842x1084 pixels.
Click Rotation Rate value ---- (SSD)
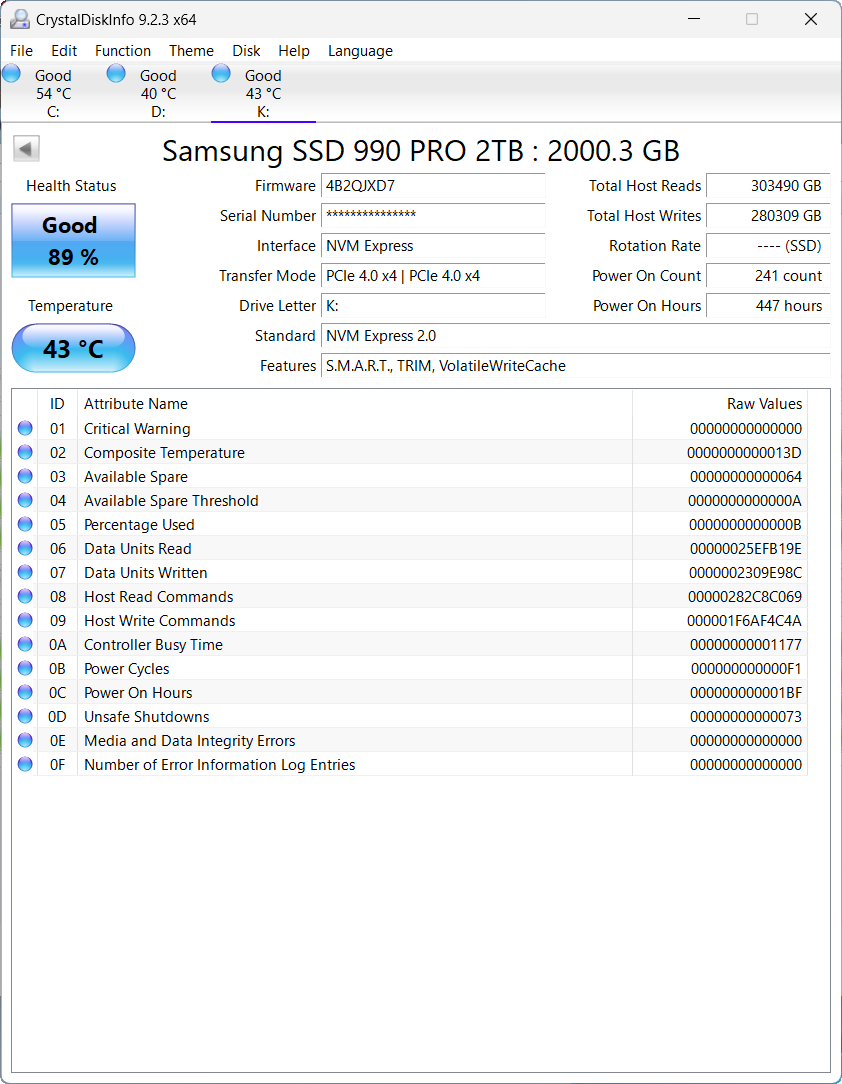768,245
